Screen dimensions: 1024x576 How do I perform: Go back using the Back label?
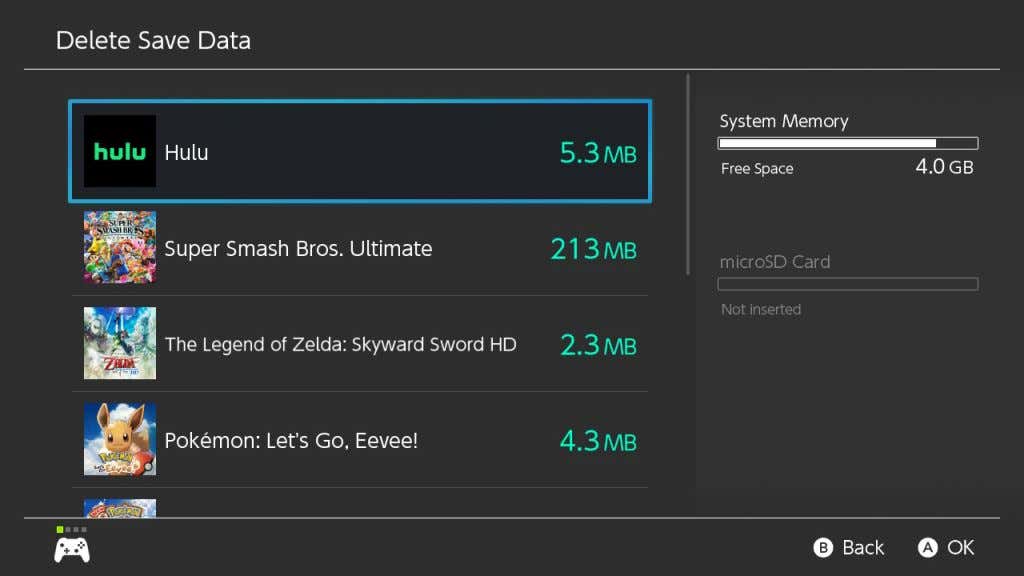(862, 547)
